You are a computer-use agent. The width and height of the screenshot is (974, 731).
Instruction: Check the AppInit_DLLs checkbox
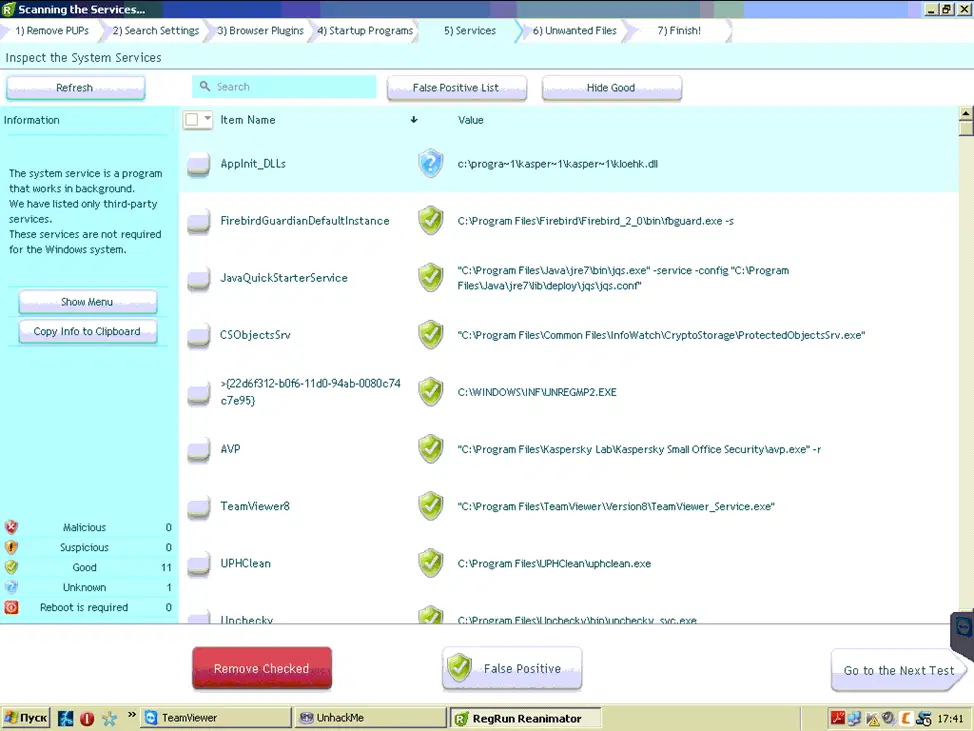199,165
